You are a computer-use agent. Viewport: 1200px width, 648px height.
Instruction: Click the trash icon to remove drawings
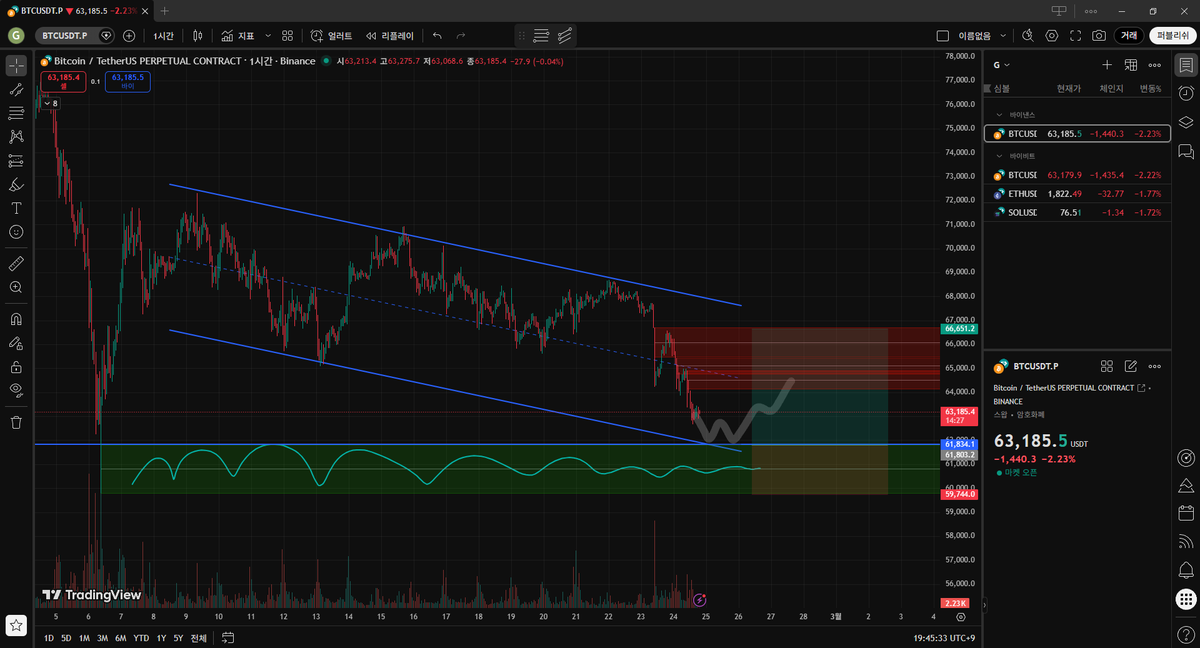[16, 422]
